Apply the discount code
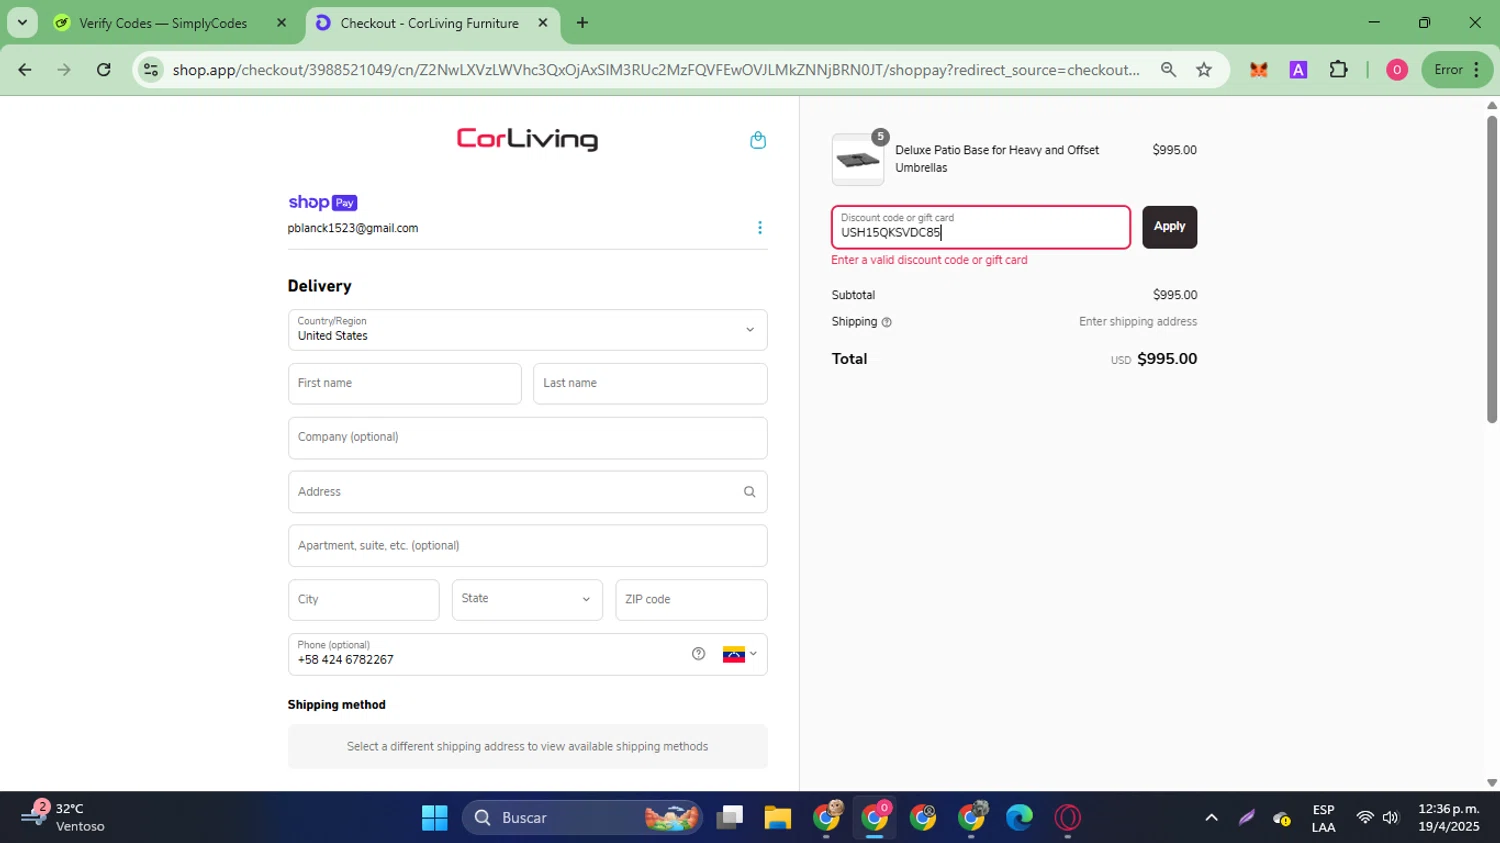This screenshot has height=843, width=1500. [1169, 227]
